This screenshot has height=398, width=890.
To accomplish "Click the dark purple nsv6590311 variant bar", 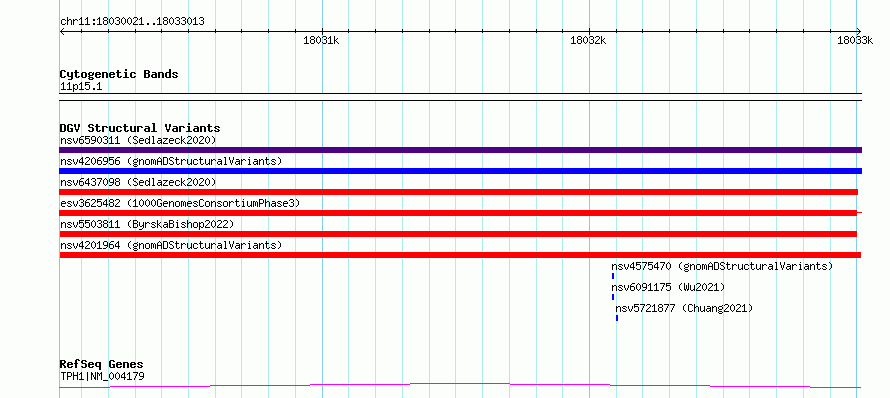I will (x=460, y=150).
